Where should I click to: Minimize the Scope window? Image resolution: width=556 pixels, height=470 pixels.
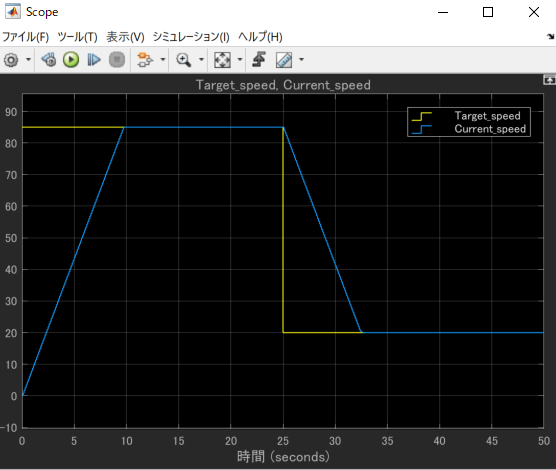click(x=443, y=12)
